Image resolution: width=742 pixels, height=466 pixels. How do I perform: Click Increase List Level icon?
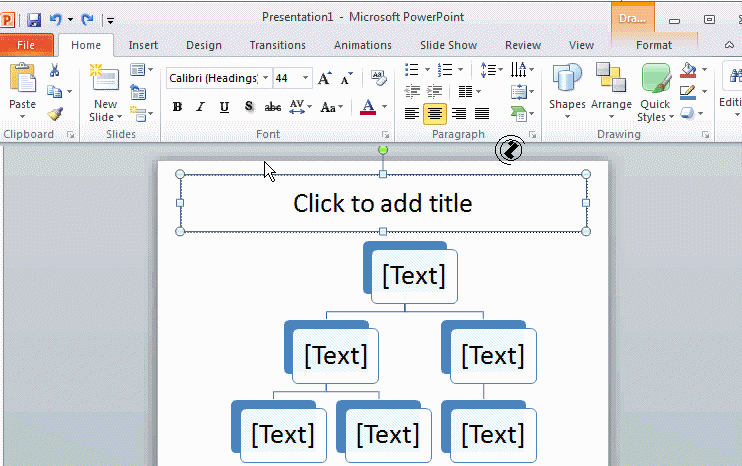[434, 91]
